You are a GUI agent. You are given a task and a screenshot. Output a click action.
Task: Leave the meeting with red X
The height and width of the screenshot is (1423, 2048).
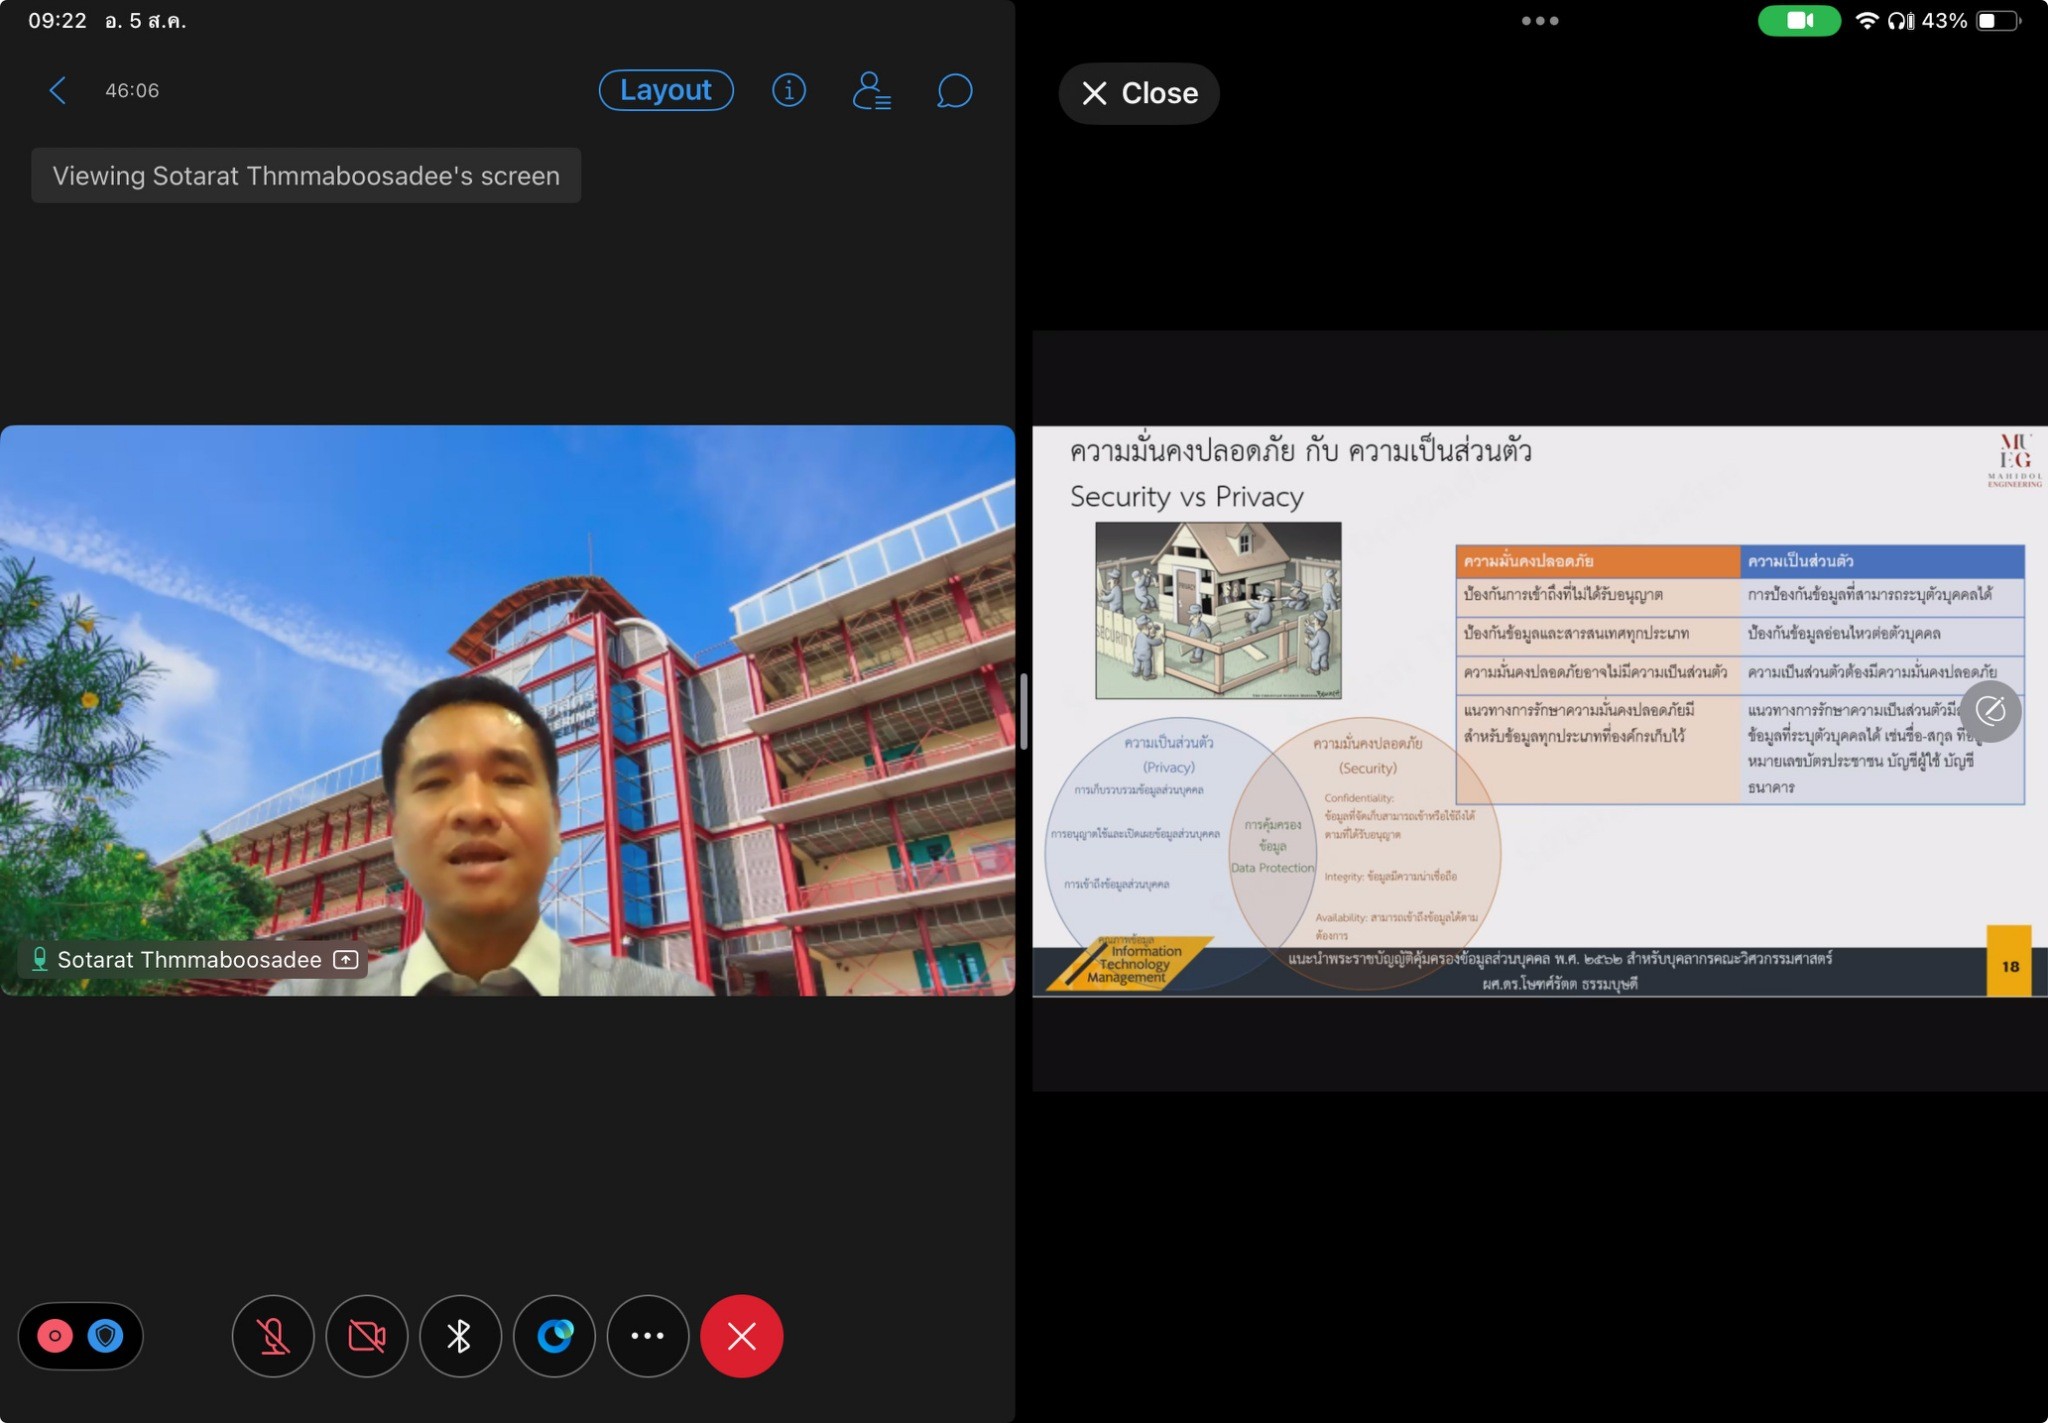742,1336
